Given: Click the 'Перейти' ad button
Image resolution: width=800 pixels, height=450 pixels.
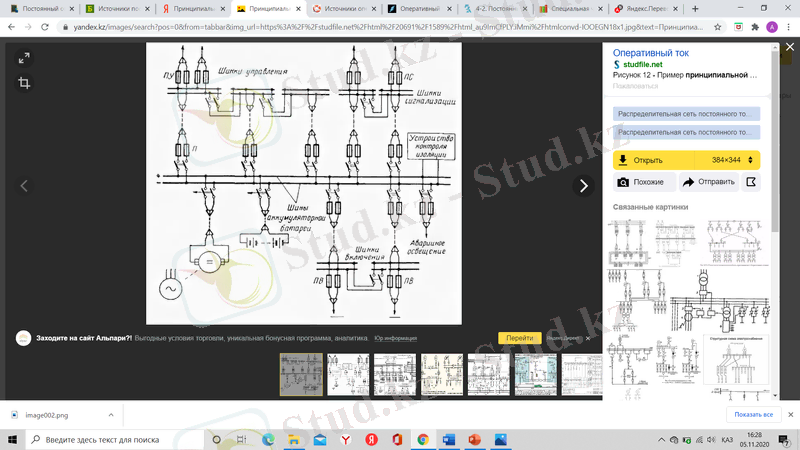Looking at the screenshot, I should (x=519, y=338).
